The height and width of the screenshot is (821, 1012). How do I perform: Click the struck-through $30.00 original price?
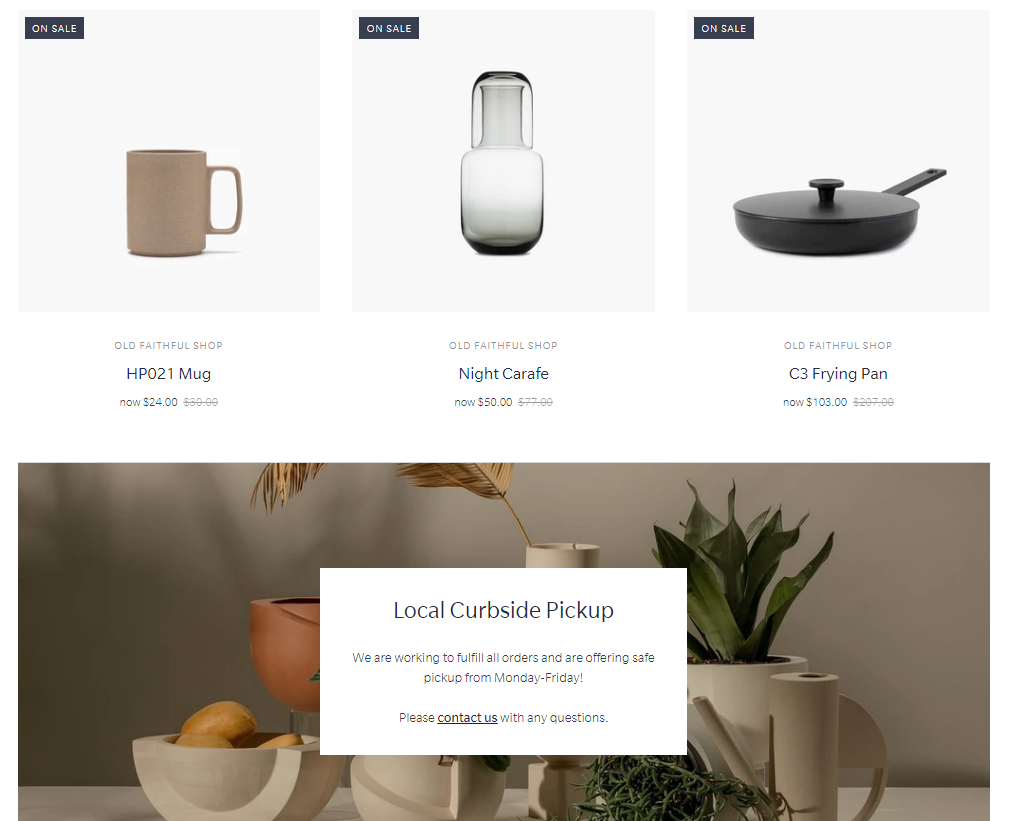point(201,402)
